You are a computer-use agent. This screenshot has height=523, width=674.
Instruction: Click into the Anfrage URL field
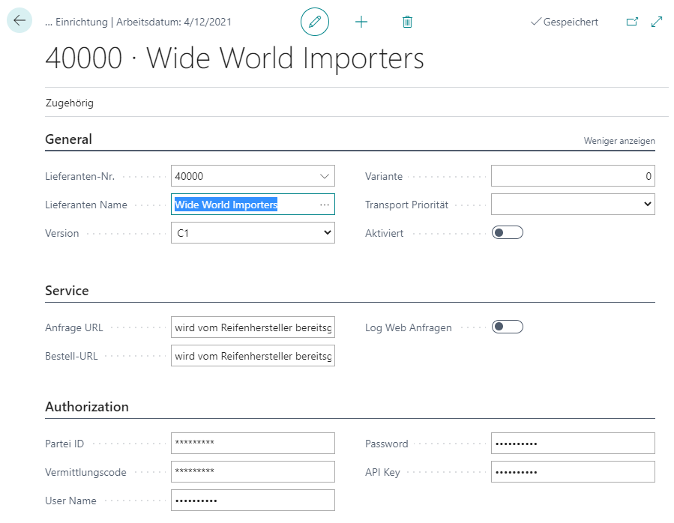[253, 327]
